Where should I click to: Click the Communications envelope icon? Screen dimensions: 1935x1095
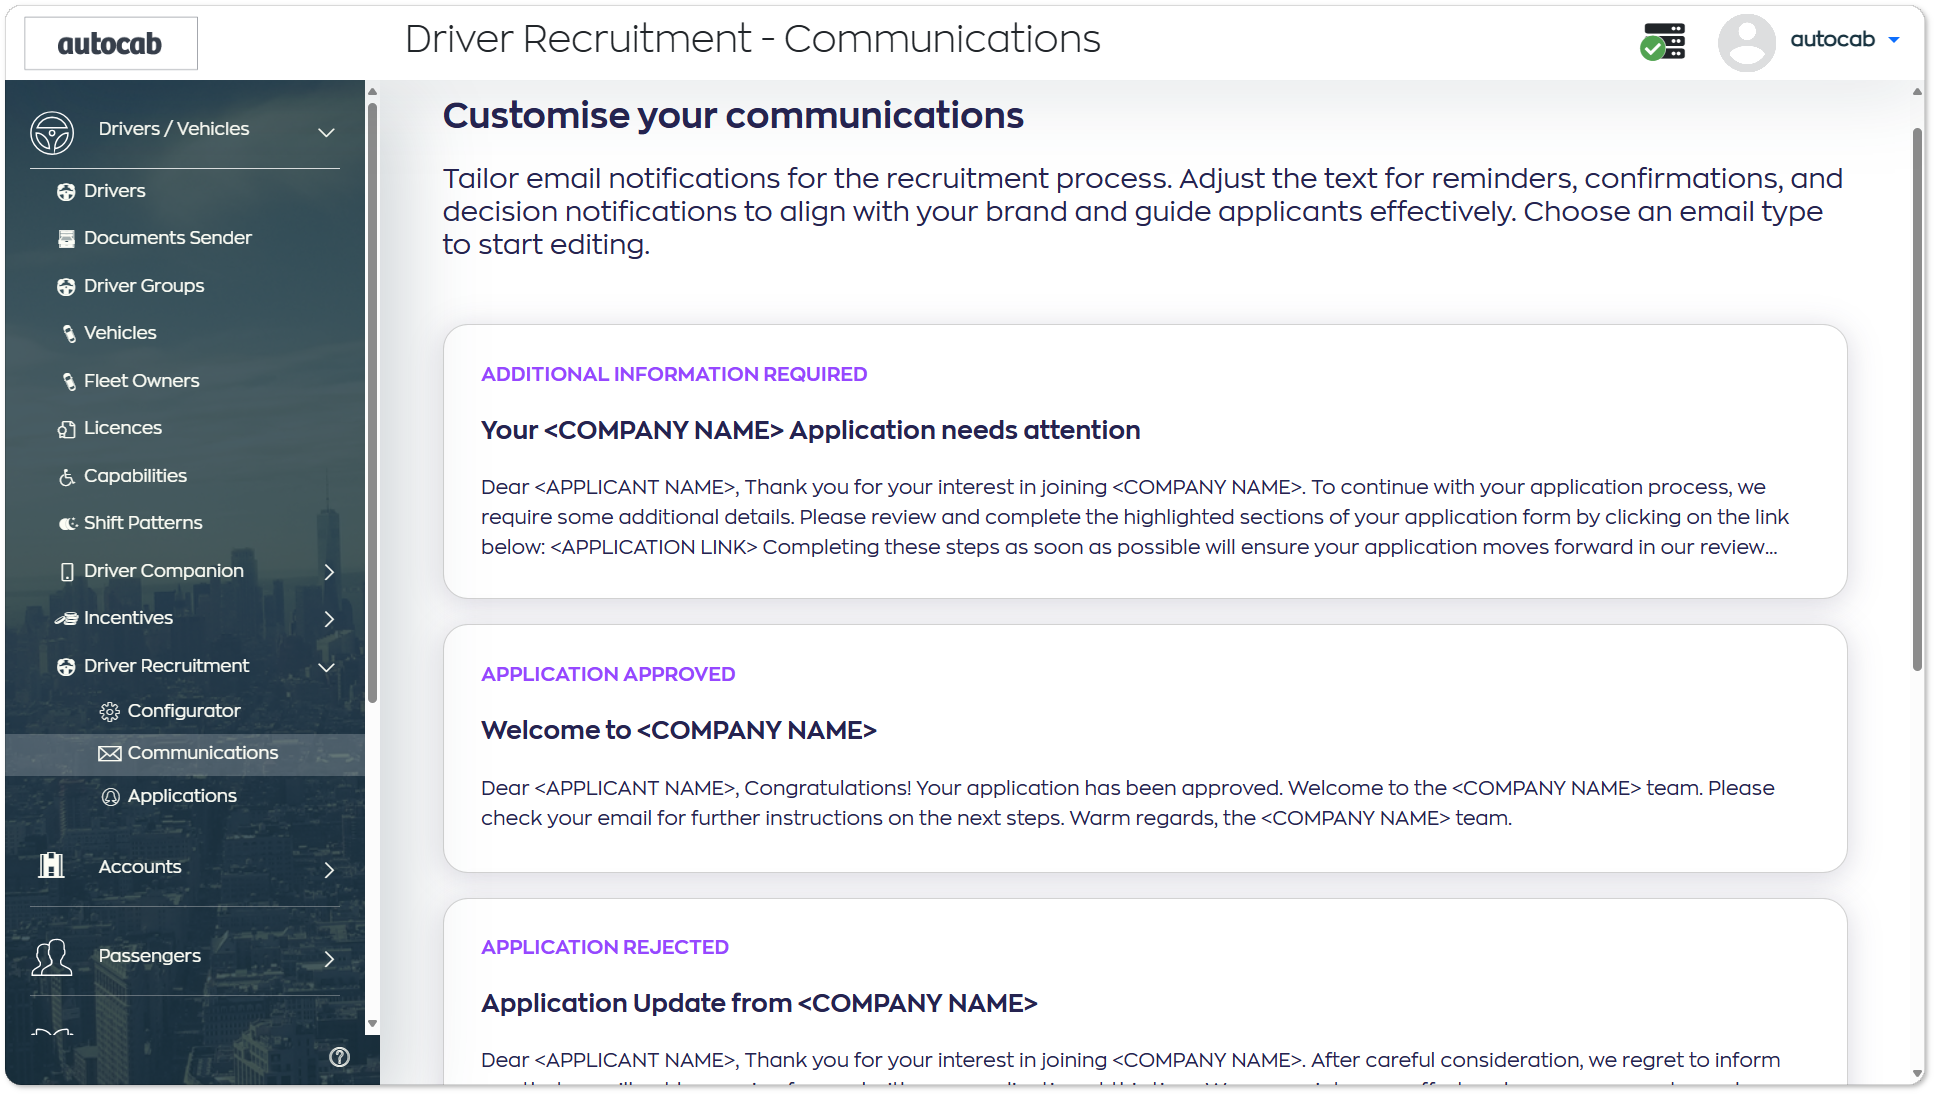pyautogui.click(x=110, y=753)
